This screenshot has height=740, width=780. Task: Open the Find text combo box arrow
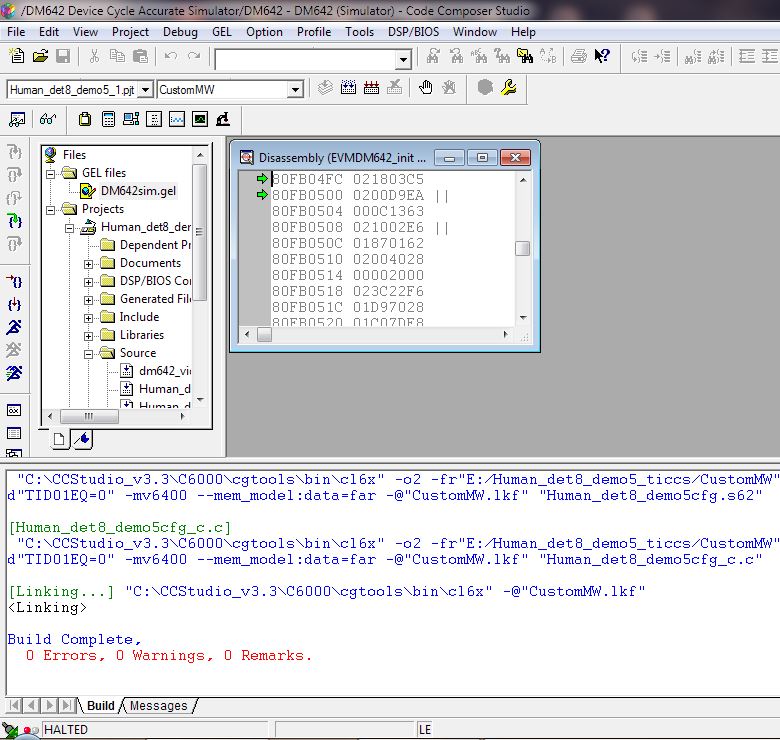(x=403, y=60)
